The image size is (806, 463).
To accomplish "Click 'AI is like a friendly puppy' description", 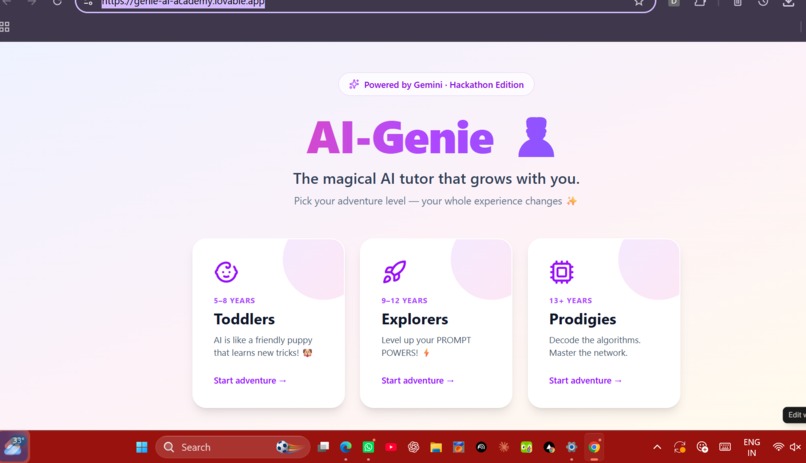I will 263,346.
